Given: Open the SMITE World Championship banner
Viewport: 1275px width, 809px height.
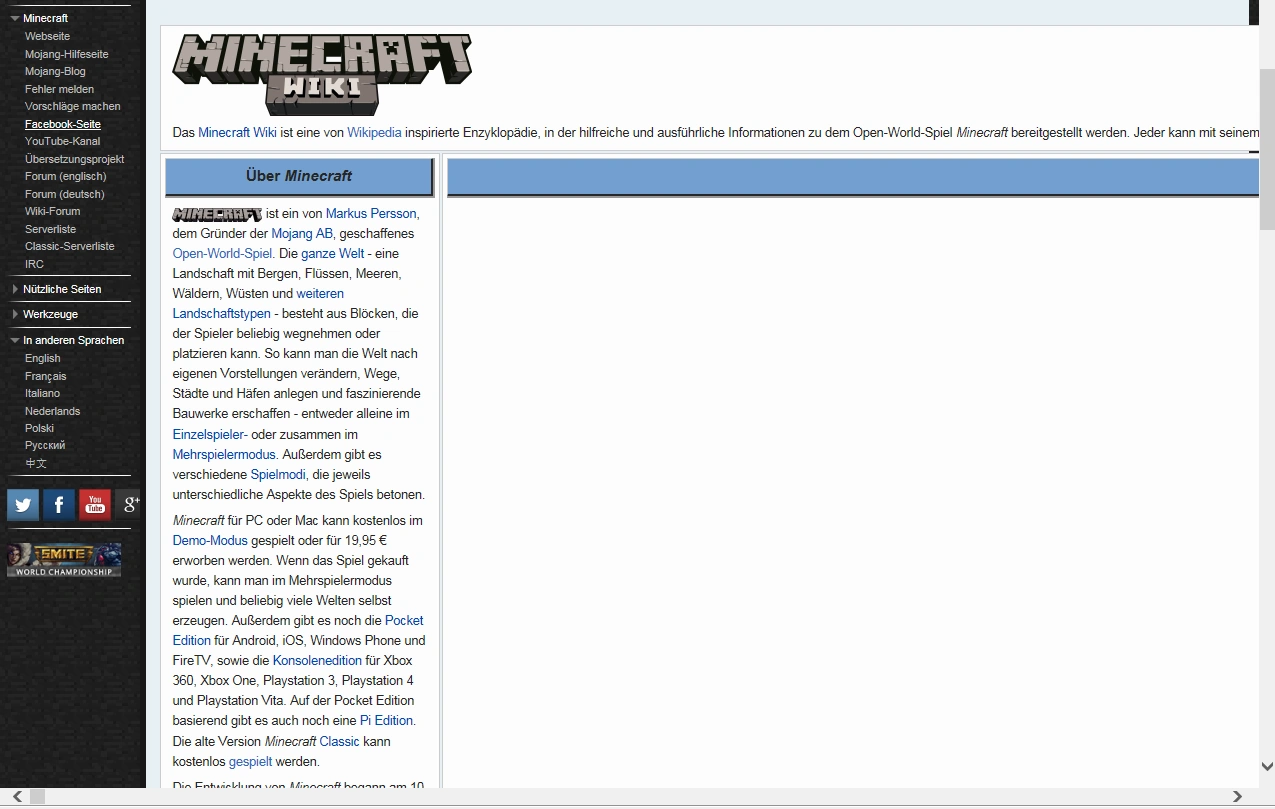Looking at the screenshot, I should (x=64, y=560).
